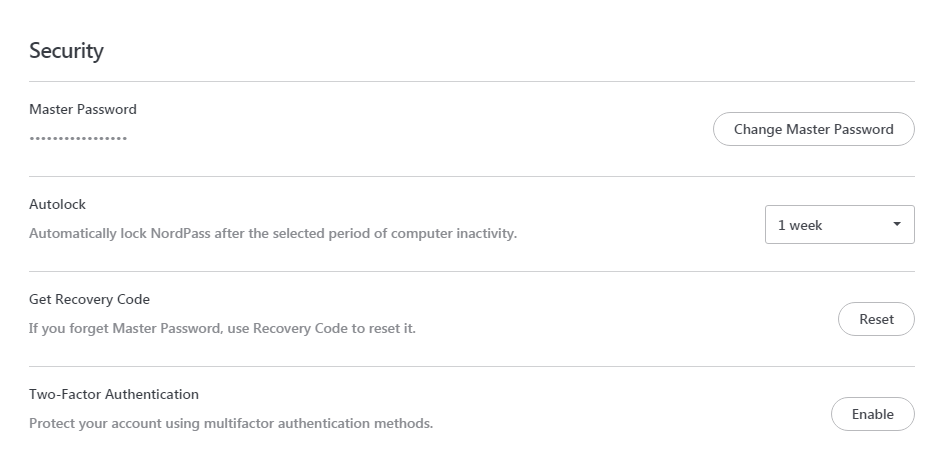The width and height of the screenshot is (941, 475).
Task: Click the multifactor authentication description text
Action: (x=231, y=423)
